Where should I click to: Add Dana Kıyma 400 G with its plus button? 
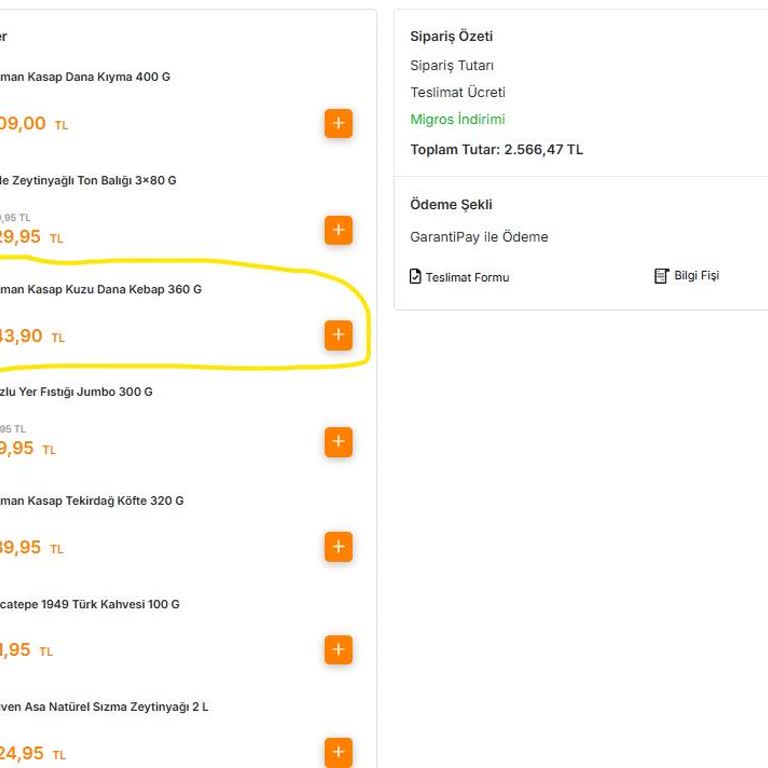point(338,123)
